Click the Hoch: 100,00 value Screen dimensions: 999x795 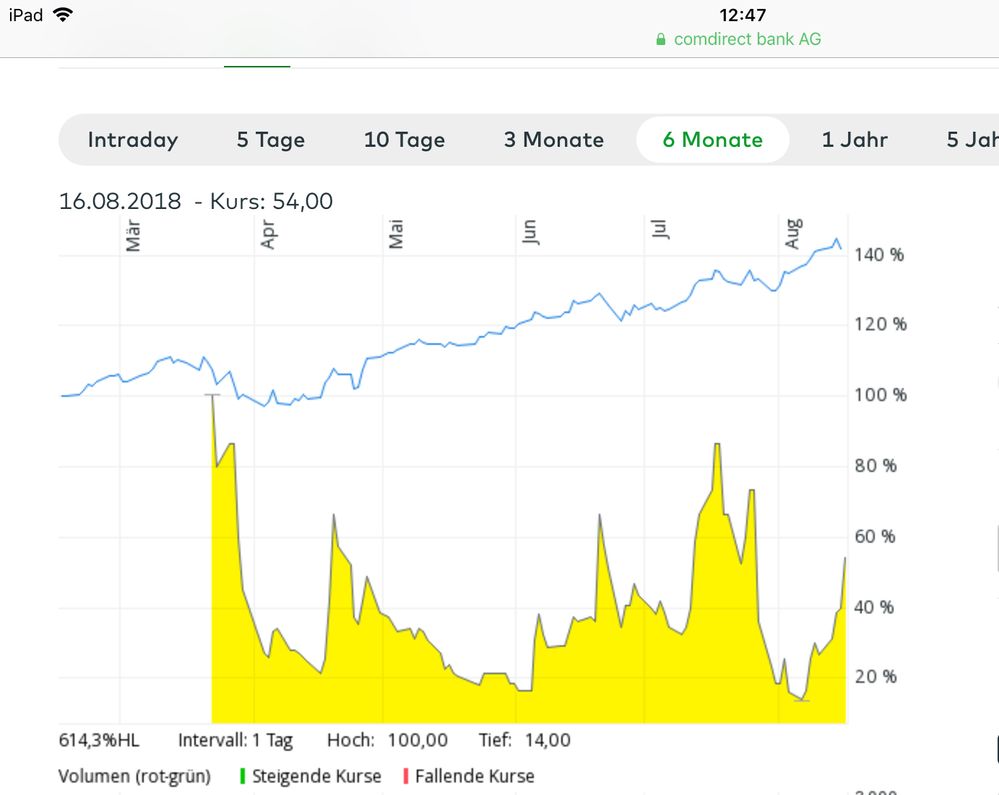click(x=387, y=741)
